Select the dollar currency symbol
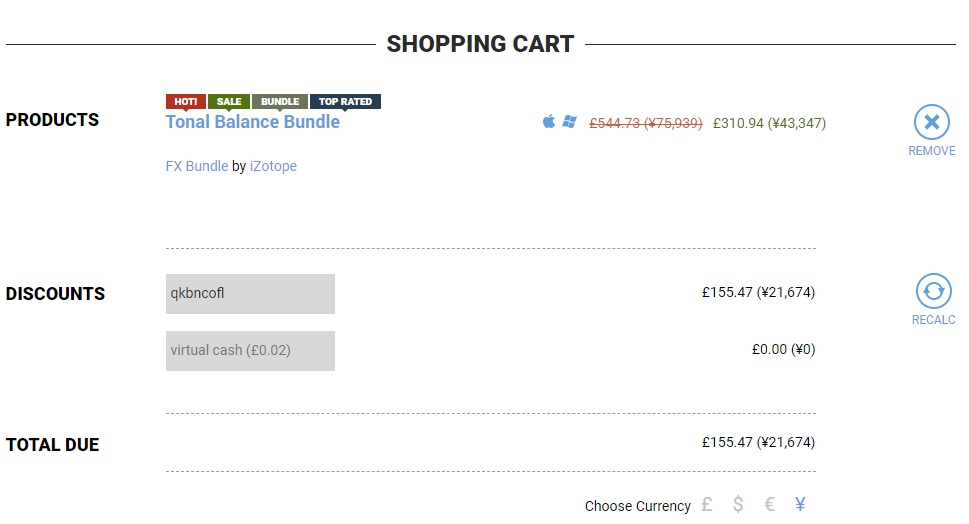The width and height of the screenshot is (969, 524). (x=738, y=505)
